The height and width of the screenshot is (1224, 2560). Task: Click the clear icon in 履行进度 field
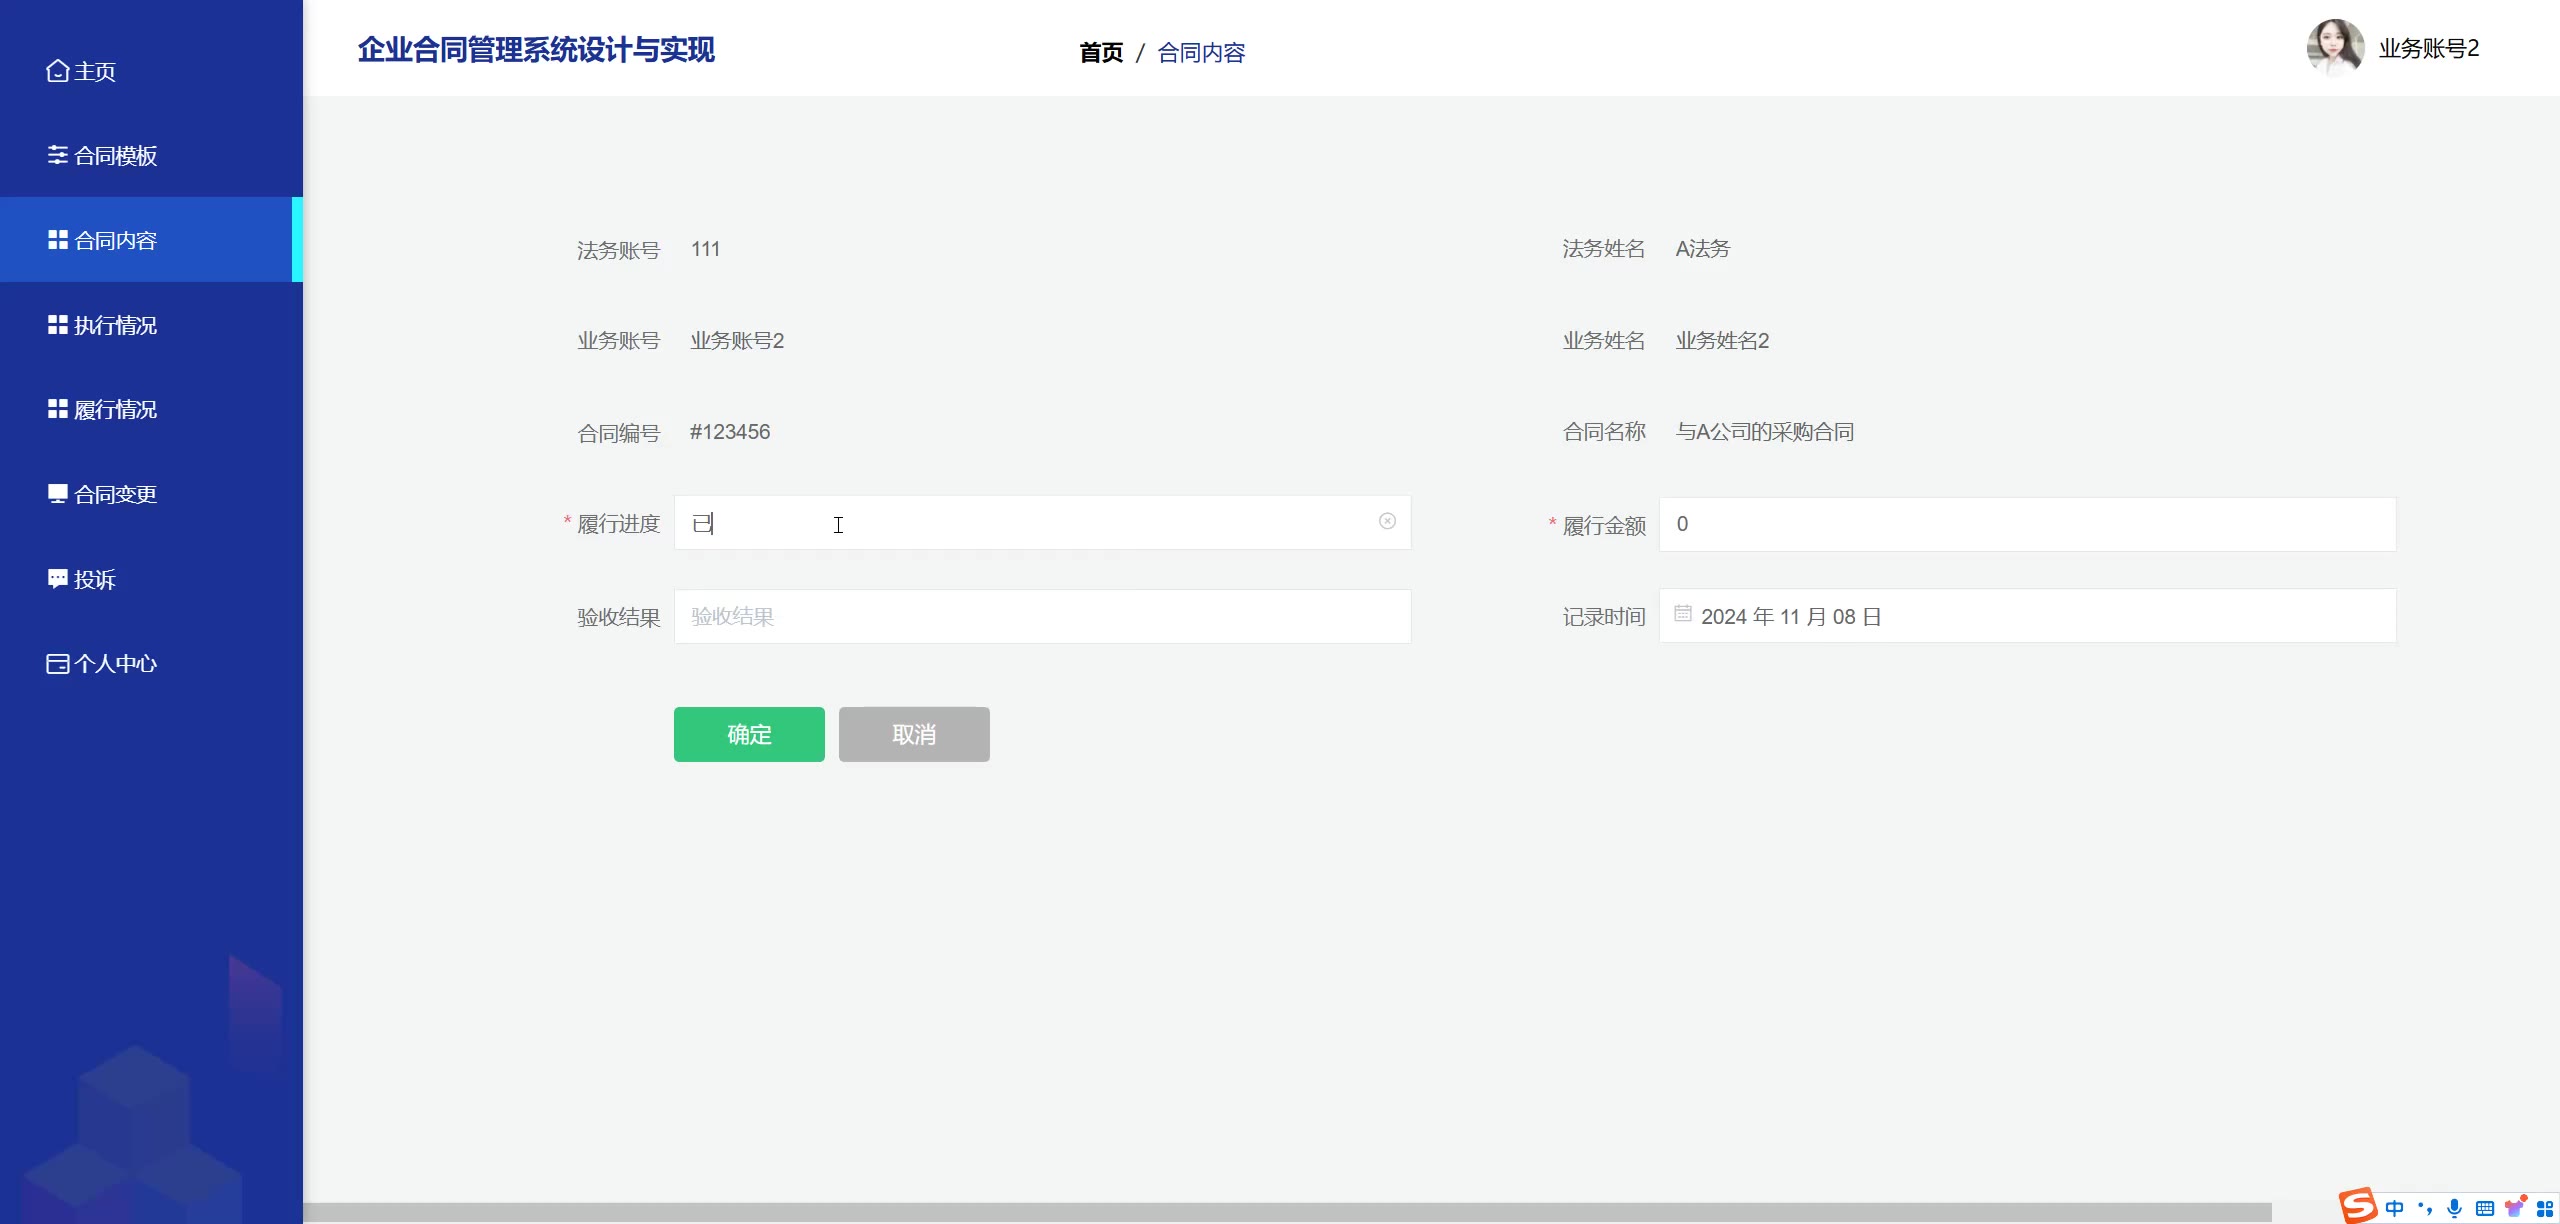1387,521
